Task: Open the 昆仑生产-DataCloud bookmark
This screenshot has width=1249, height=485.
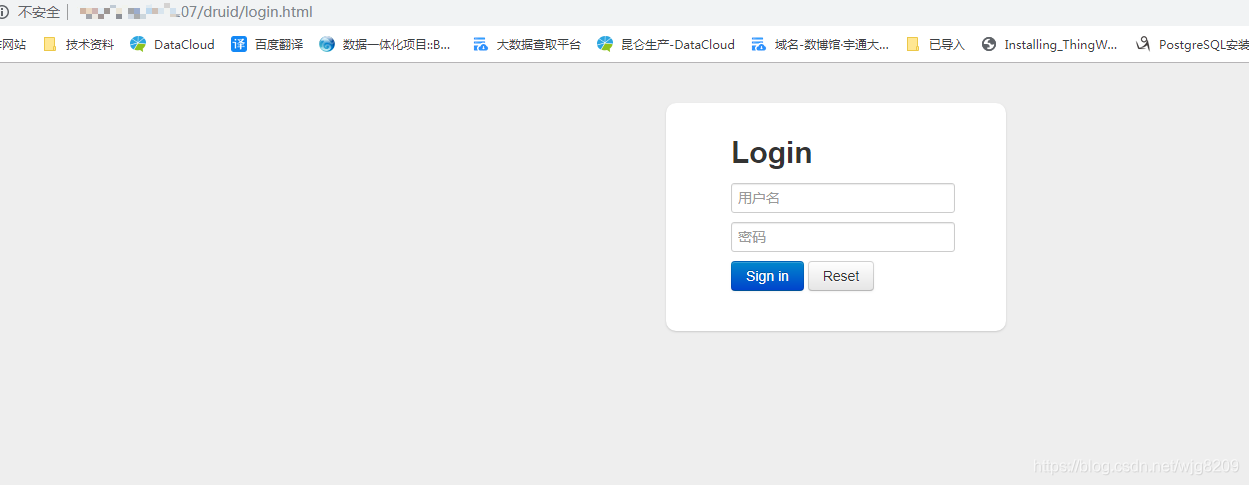Action: click(666, 44)
